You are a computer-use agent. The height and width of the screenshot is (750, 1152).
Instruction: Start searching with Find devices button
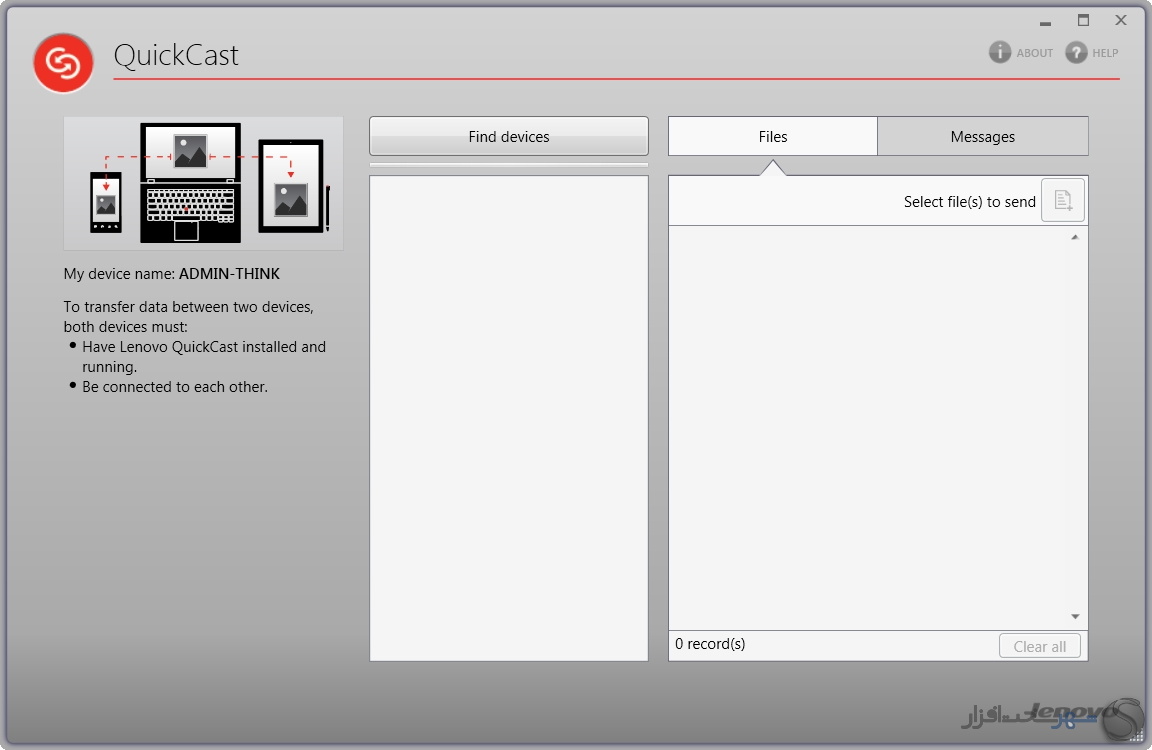pos(508,136)
